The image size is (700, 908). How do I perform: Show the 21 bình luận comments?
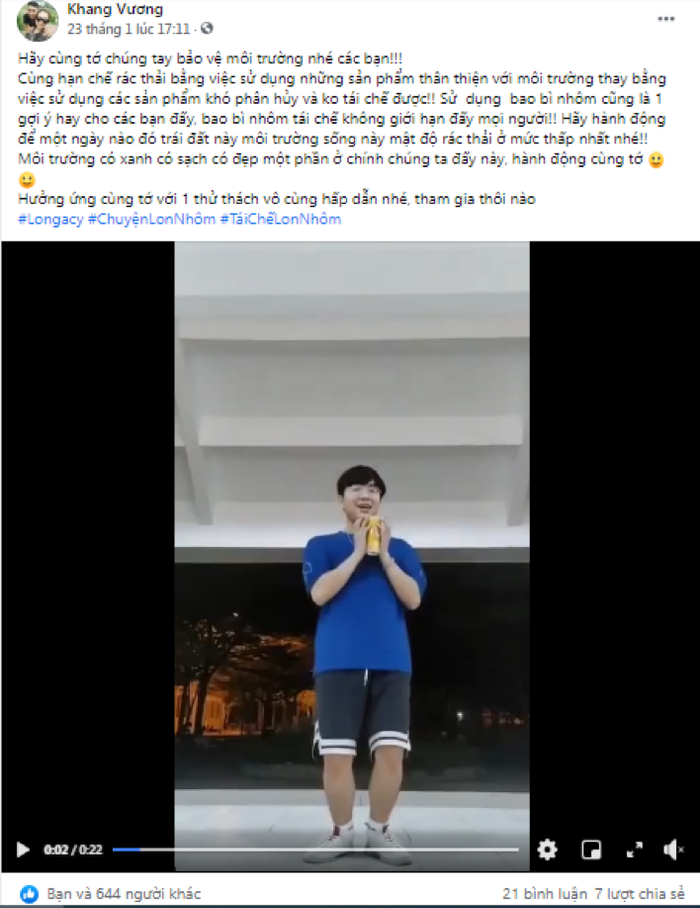click(544, 894)
